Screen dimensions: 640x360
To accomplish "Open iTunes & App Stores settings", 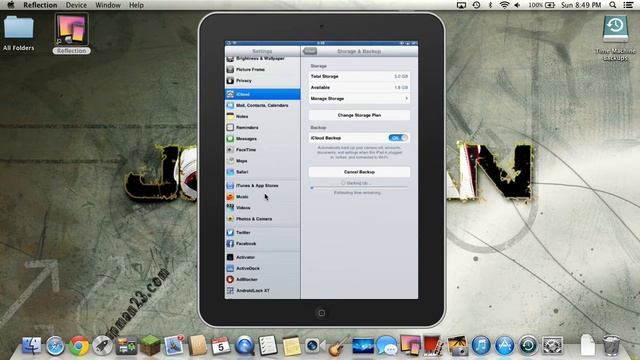I will tap(262, 185).
